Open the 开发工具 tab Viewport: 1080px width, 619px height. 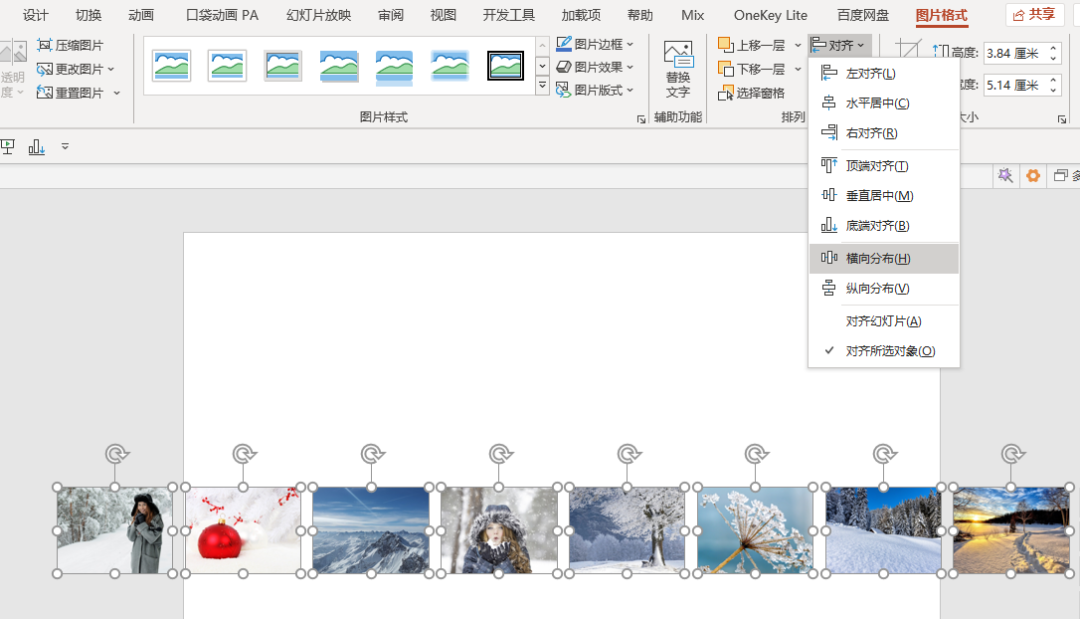[x=508, y=14]
